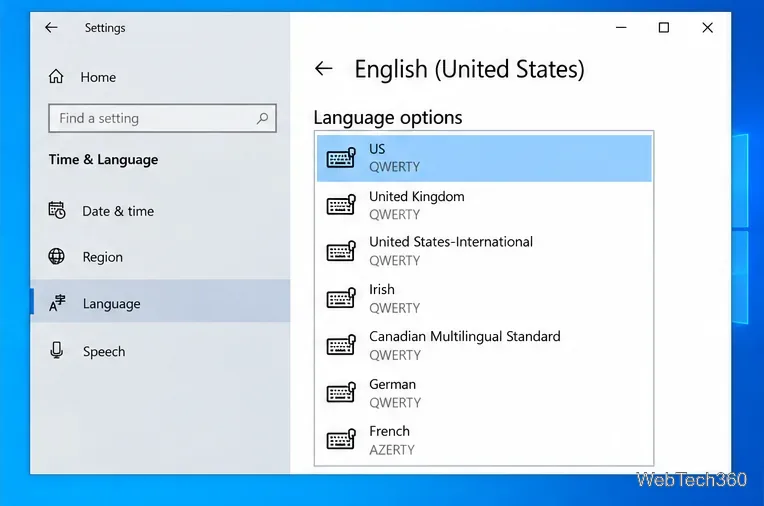Image resolution: width=764 pixels, height=506 pixels.
Task: Click keyboard icon beside US layout
Action: (341, 158)
